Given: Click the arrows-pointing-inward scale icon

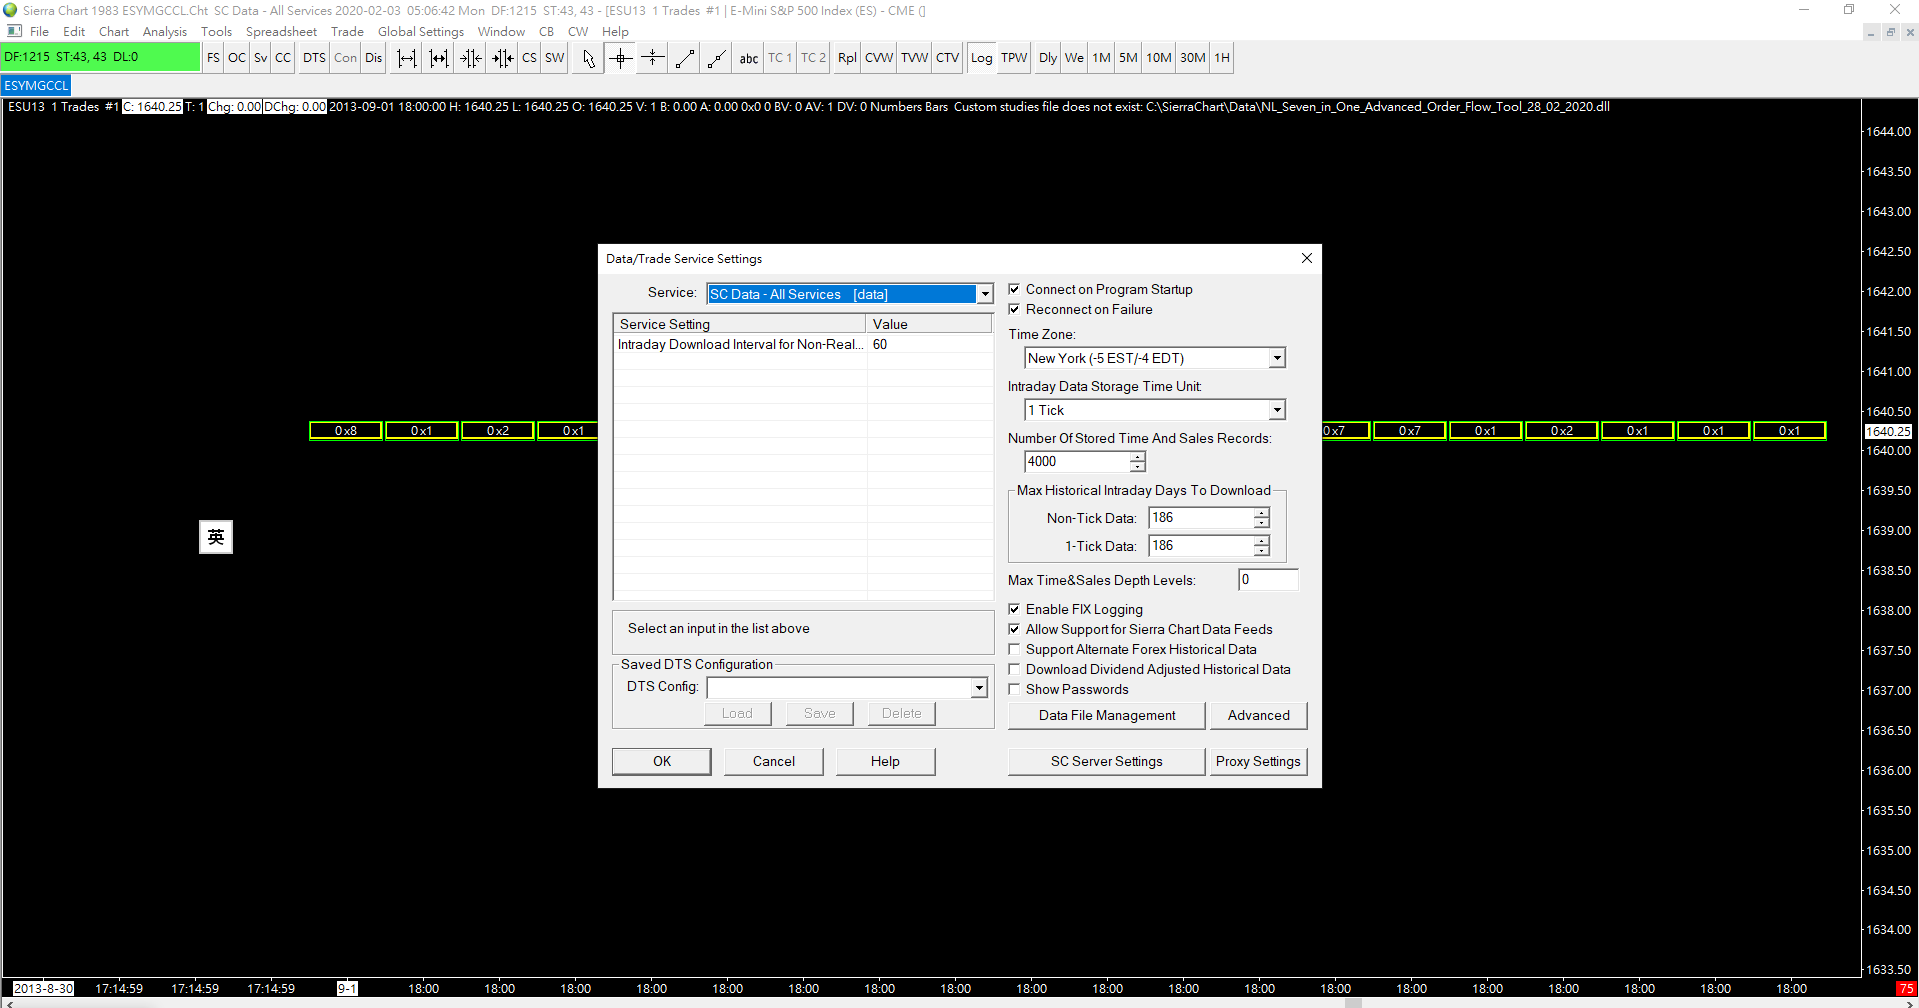Looking at the screenshot, I should click(x=471, y=58).
